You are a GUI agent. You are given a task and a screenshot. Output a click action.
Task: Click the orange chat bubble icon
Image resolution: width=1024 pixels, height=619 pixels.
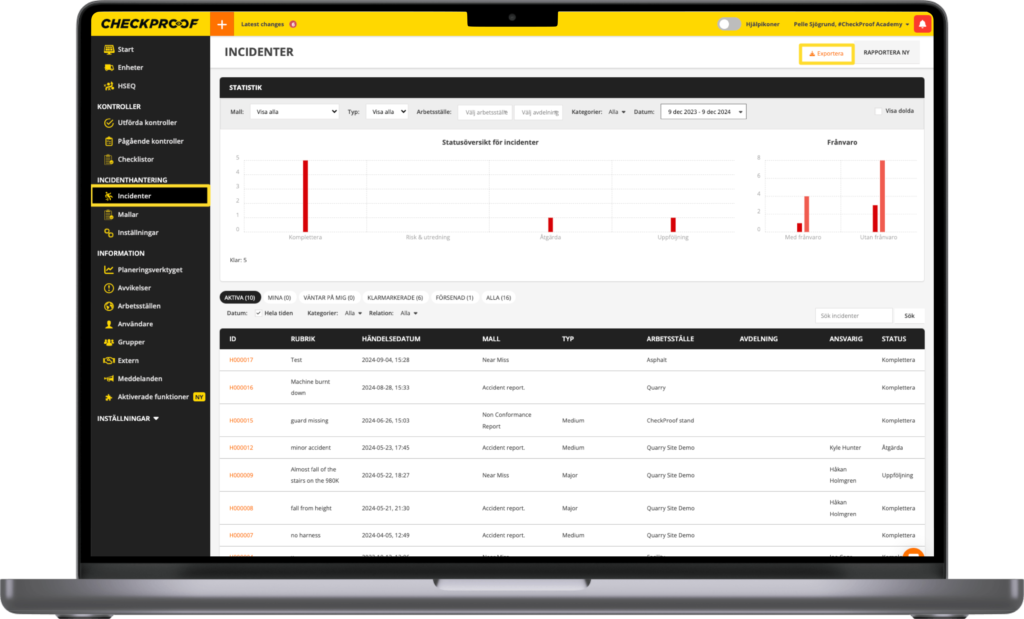[912, 557]
